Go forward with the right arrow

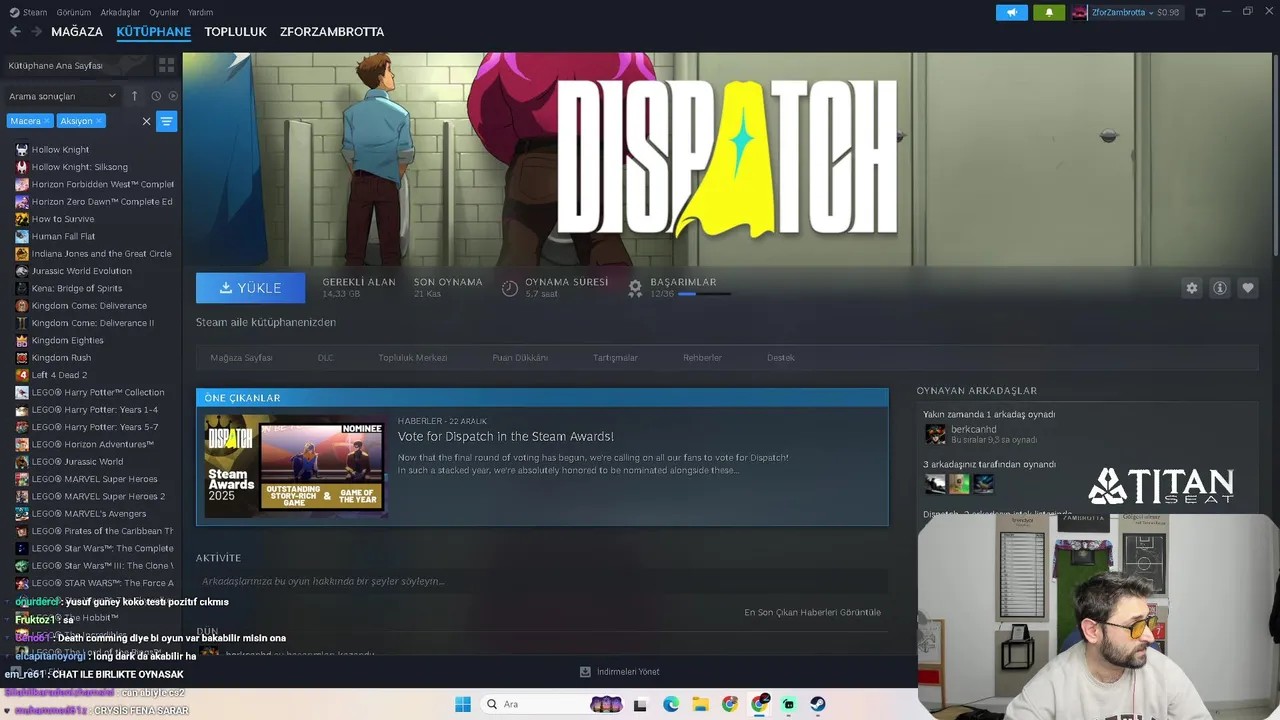37,32
